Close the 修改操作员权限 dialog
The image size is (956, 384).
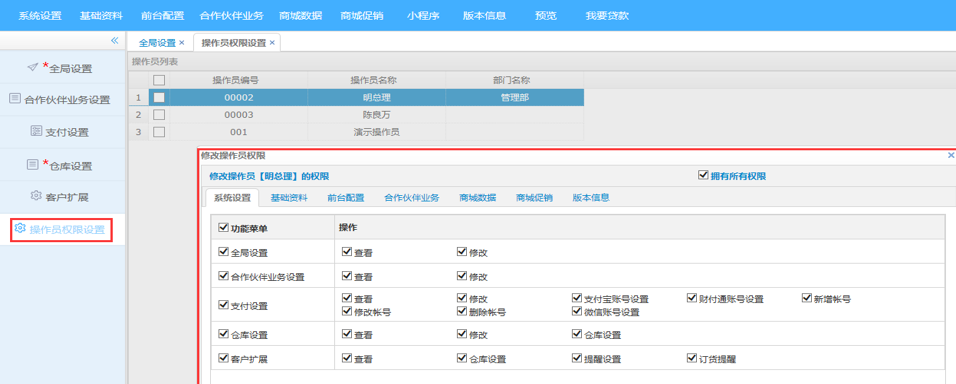(x=951, y=156)
